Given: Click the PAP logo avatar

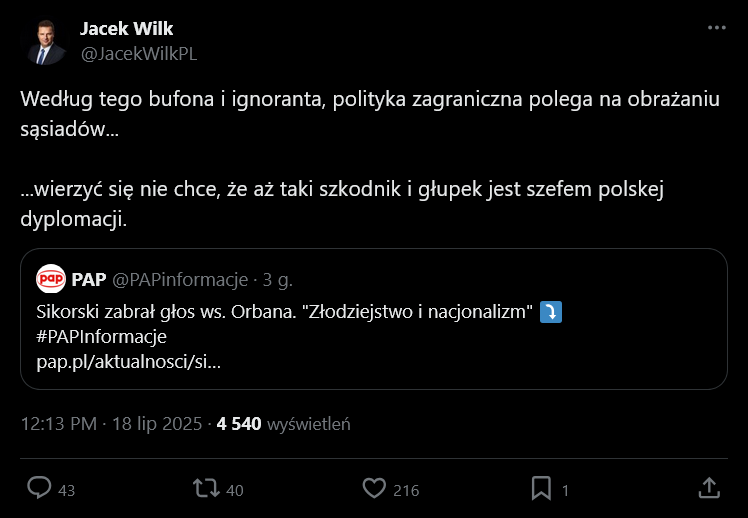Looking at the screenshot, I should pos(51,278).
